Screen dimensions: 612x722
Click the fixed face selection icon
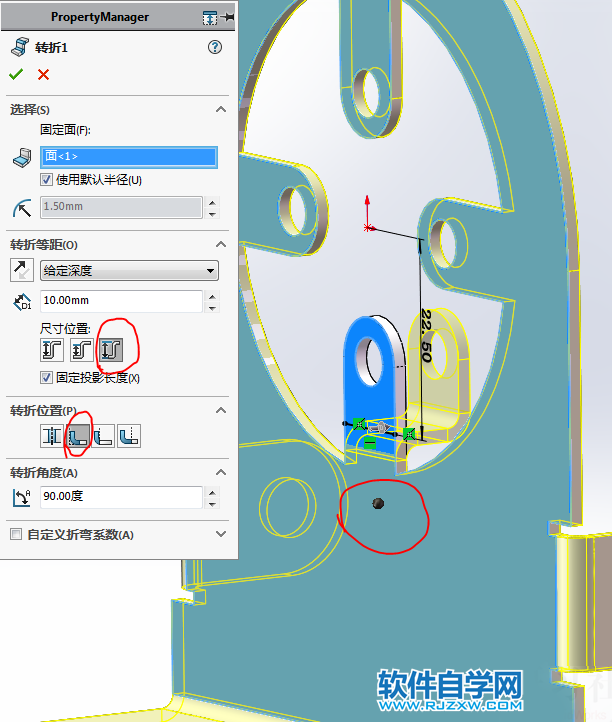[x=22, y=157]
